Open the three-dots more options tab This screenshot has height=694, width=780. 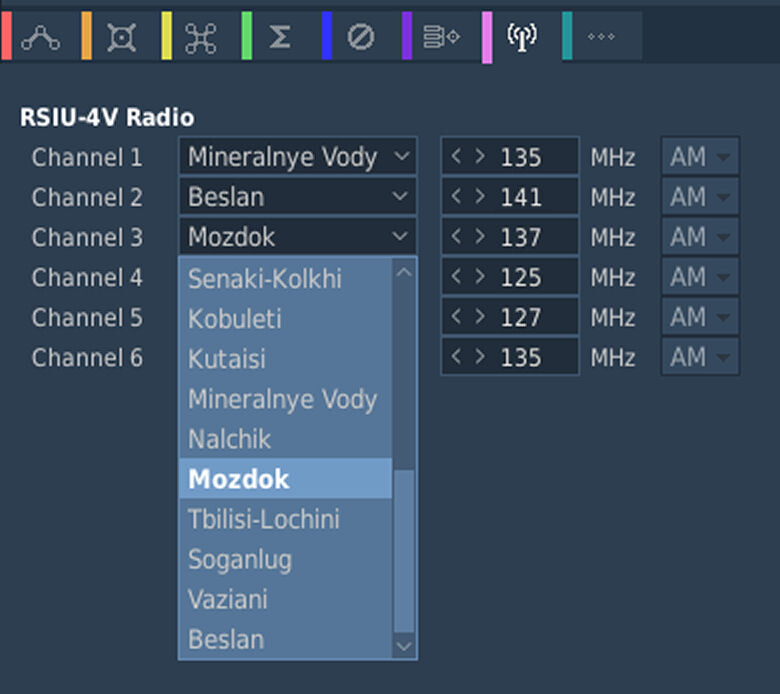point(602,37)
